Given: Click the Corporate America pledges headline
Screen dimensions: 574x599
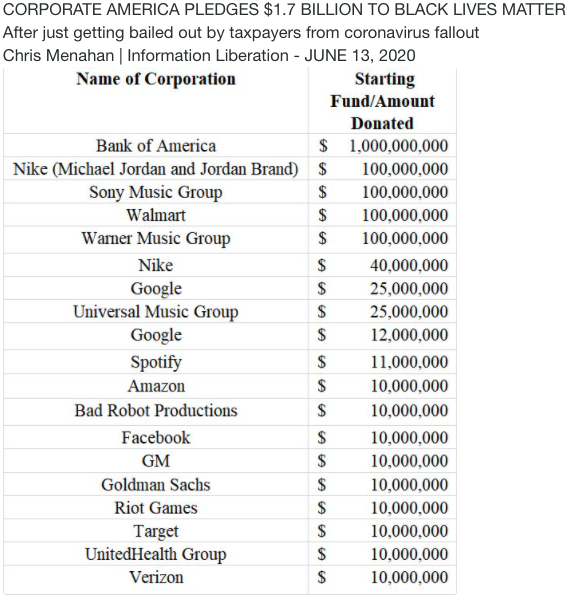Looking at the screenshot, I should click(x=284, y=10).
